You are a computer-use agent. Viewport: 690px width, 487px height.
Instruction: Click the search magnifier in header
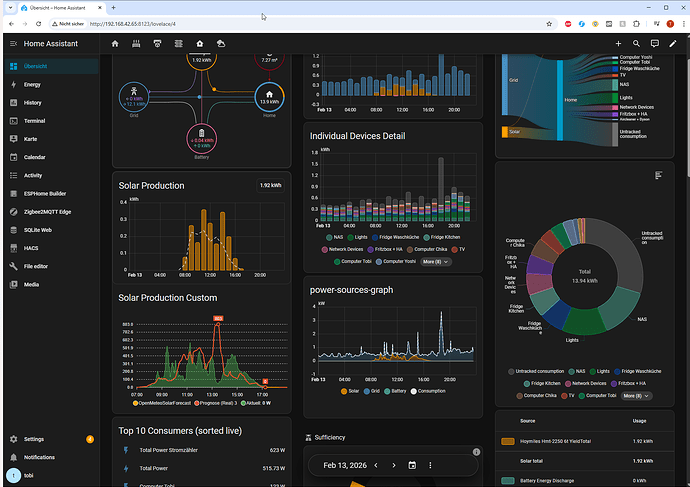[x=636, y=44]
